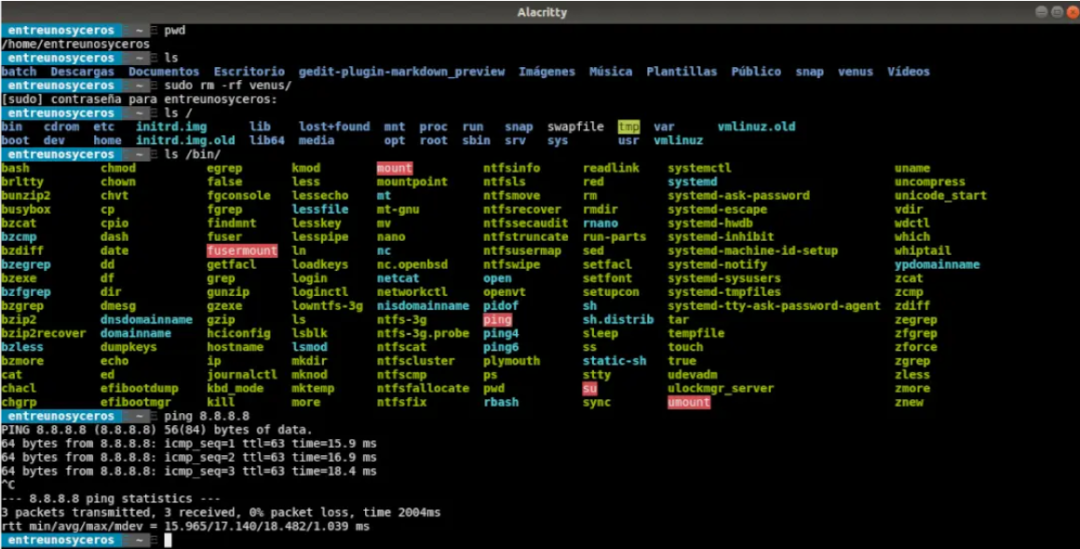The height and width of the screenshot is (549, 1080).
Task: Click the ^C interrupt line
Action: click(8, 485)
